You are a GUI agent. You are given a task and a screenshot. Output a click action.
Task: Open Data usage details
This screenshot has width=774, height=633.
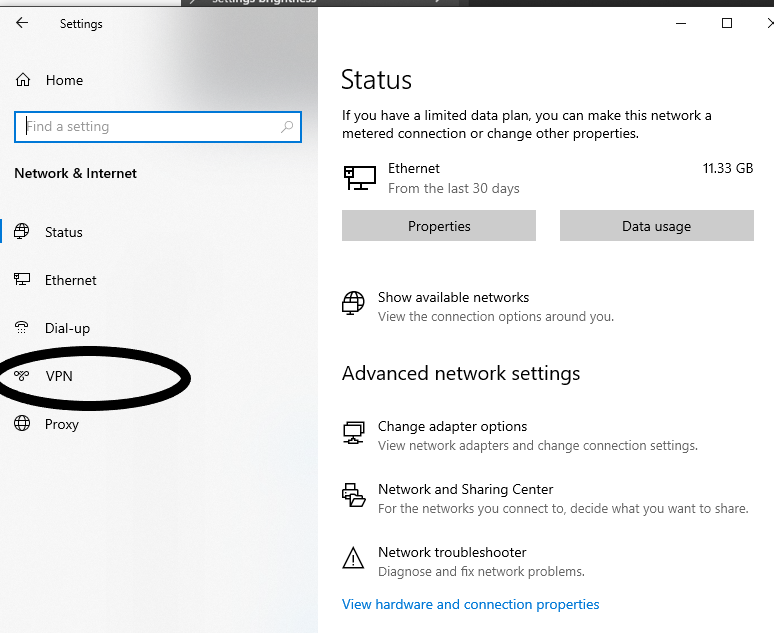[x=656, y=226]
